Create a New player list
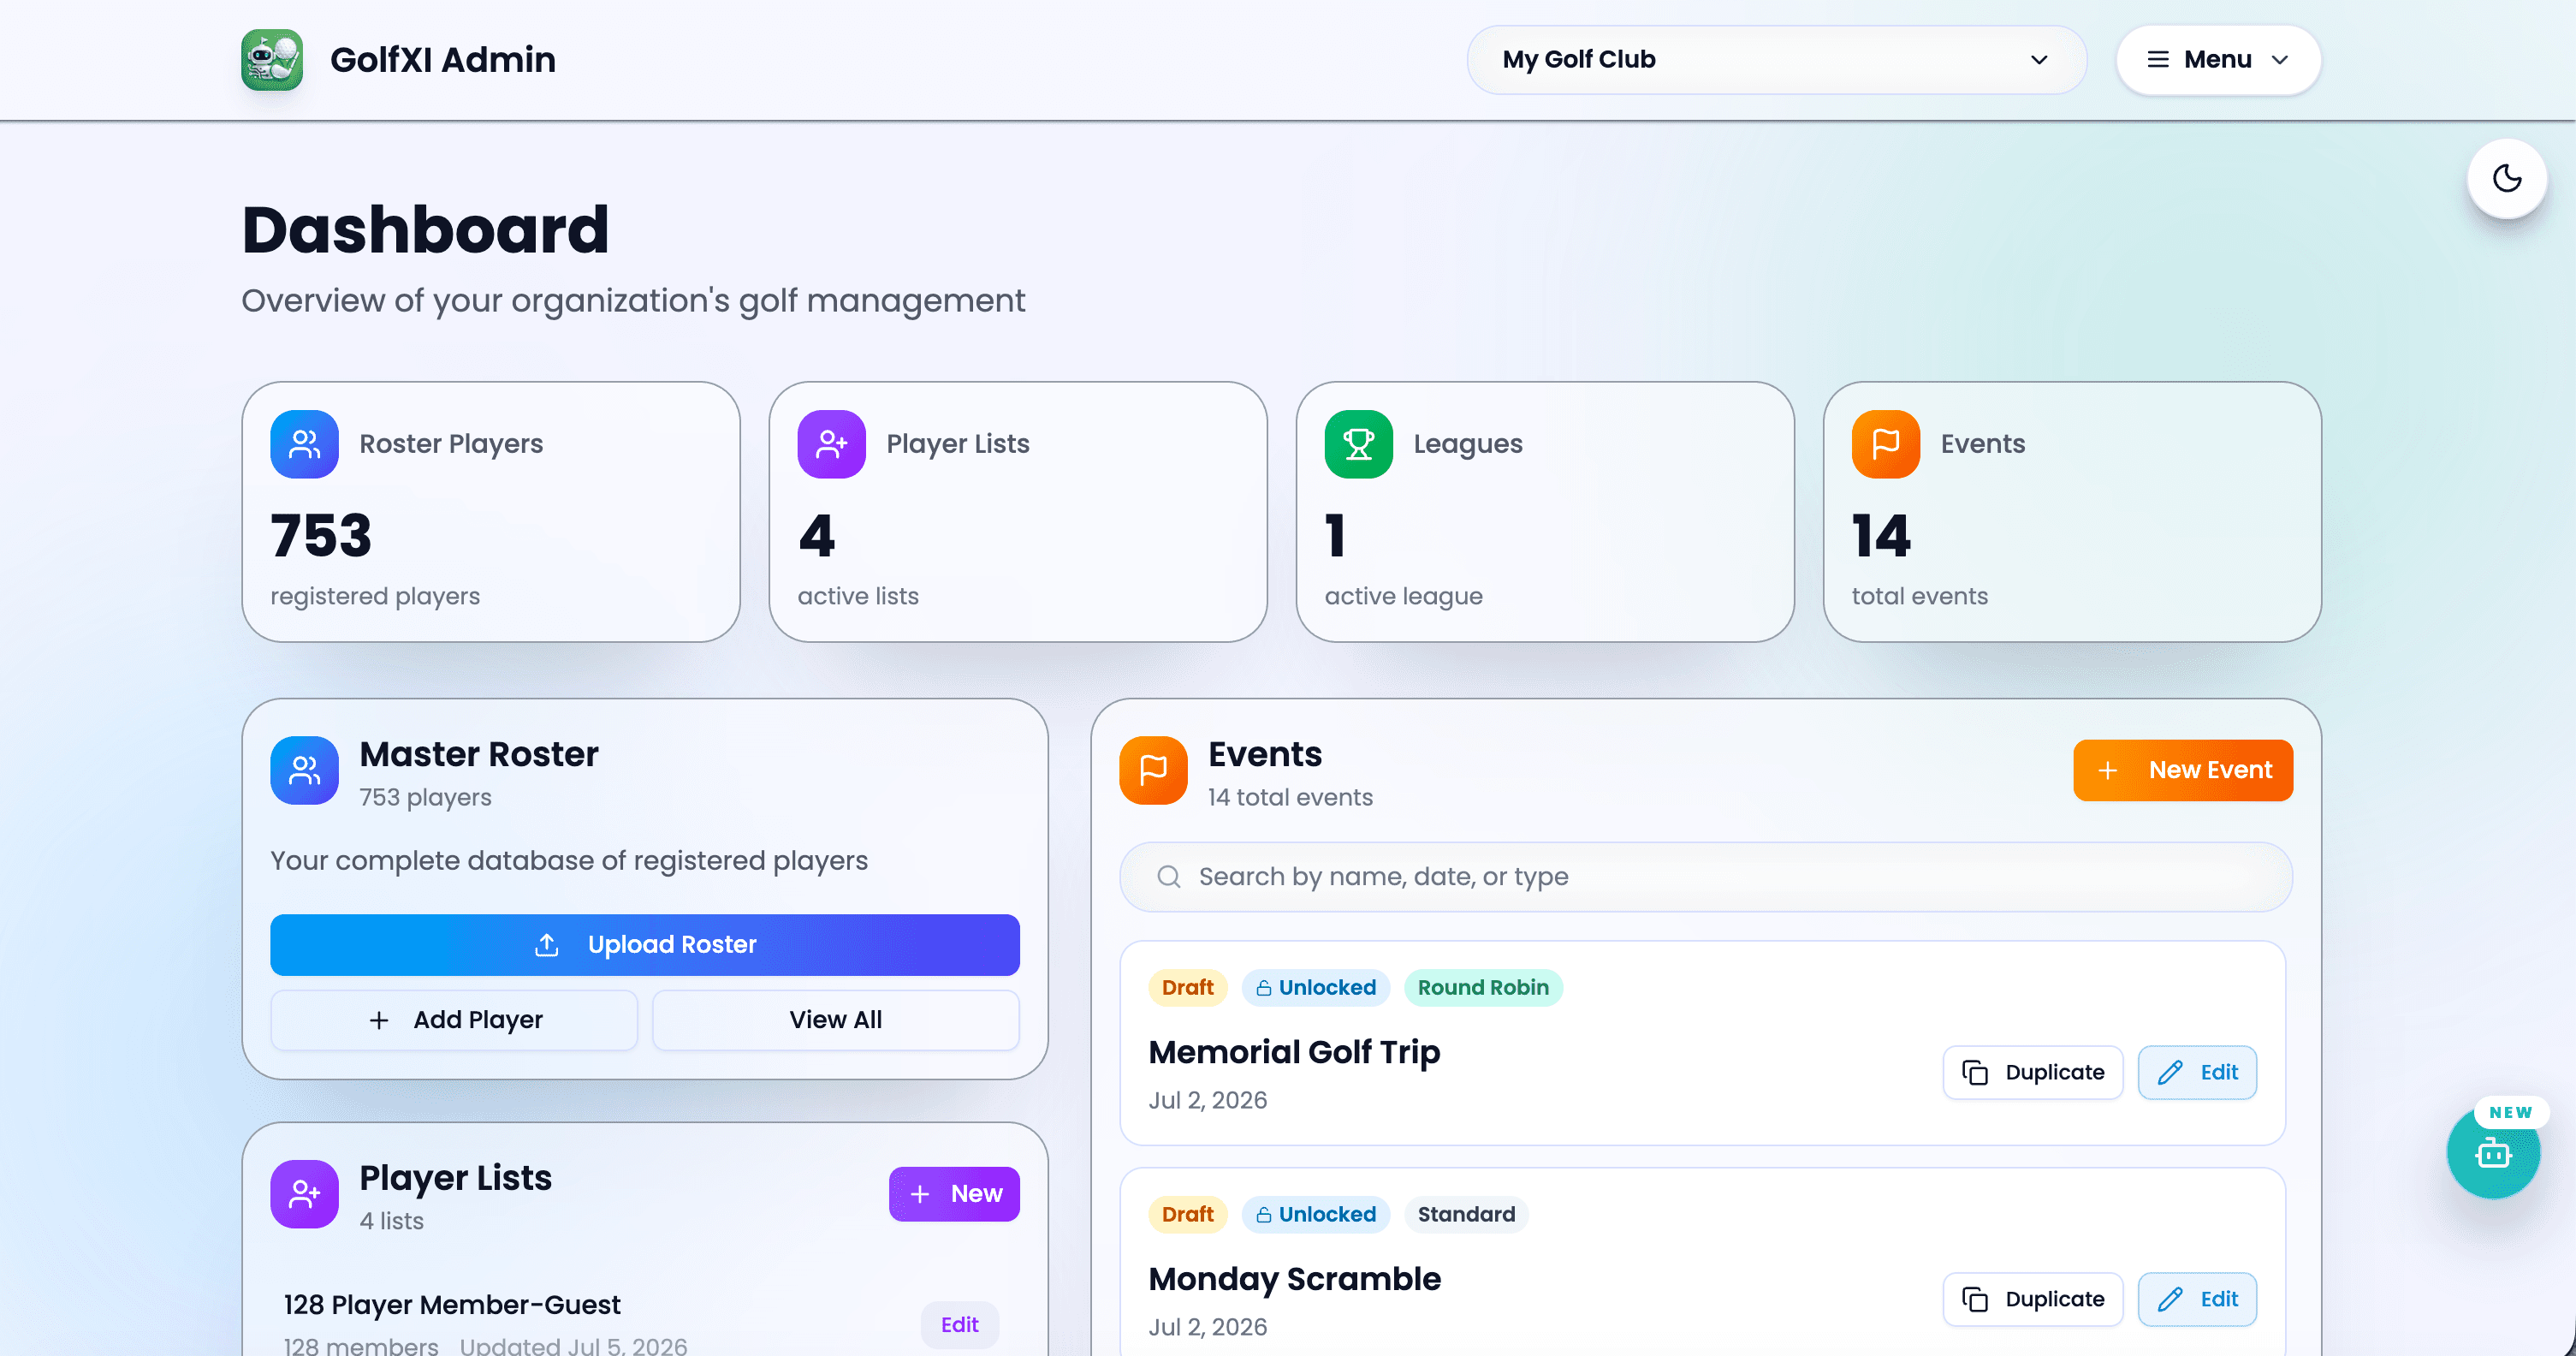 [x=954, y=1194]
